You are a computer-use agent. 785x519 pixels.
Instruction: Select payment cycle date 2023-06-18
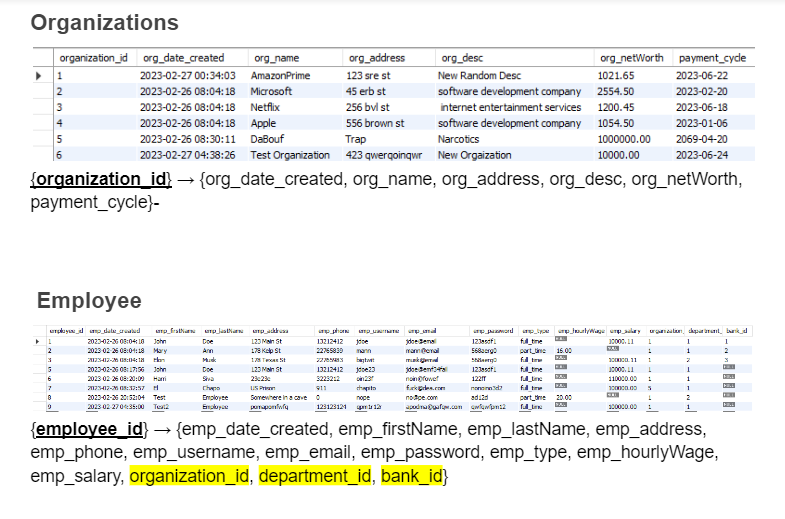[702, 108]
